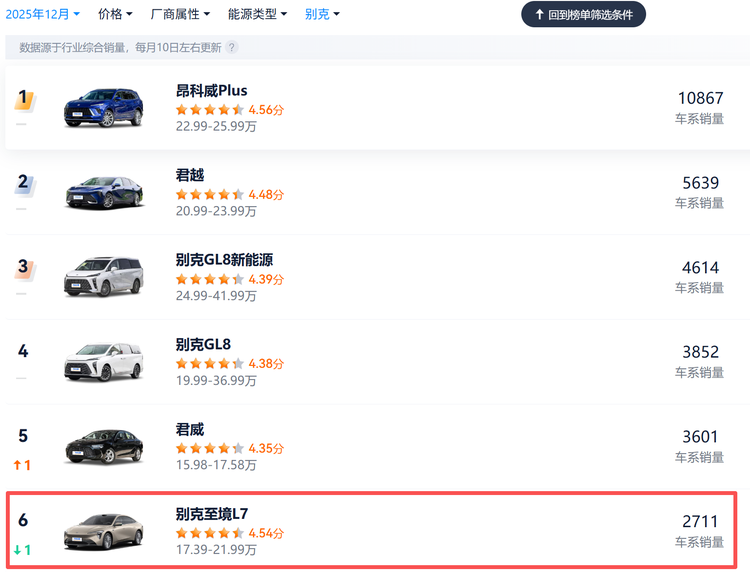Open the 昂科威Plus model title link
Image resolution: width=750 pixels, height=572 pixels.
pos(211,90)
